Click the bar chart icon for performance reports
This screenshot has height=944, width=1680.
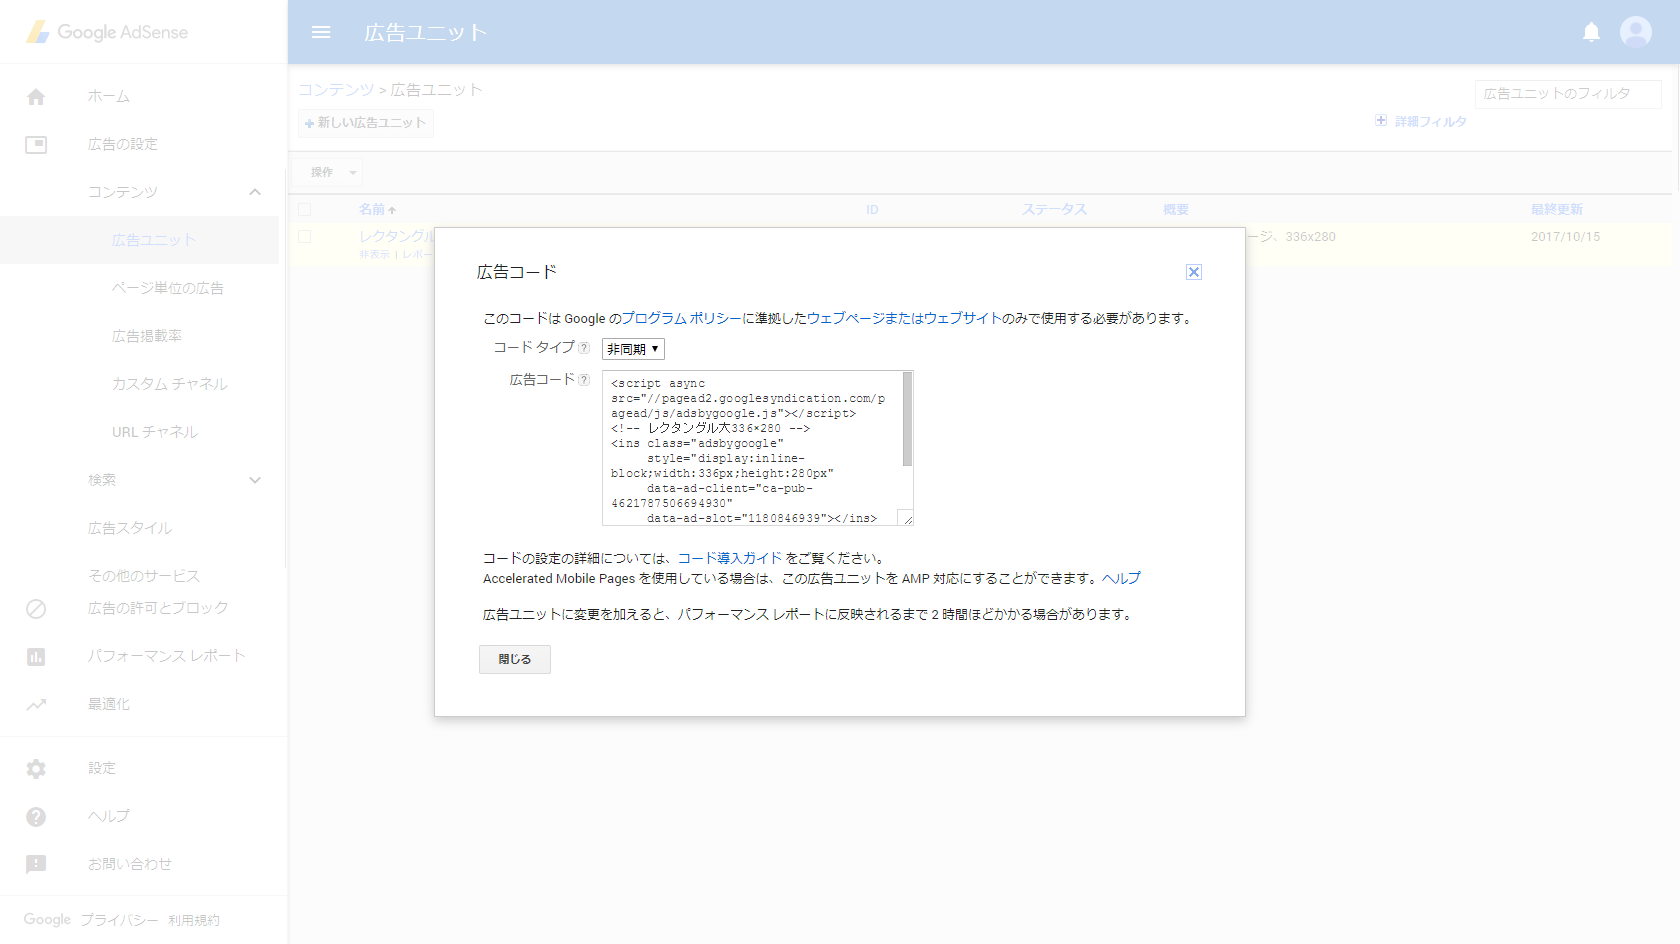[36, 657]
